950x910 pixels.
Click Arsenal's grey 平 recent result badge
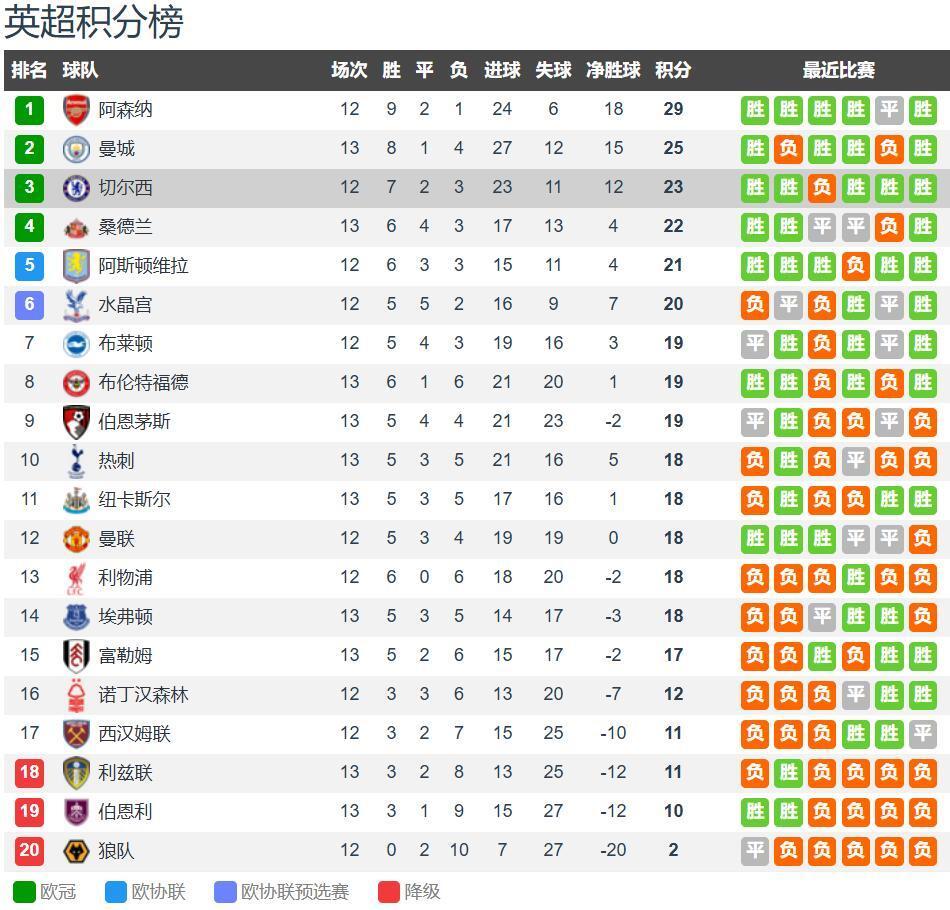888,110
